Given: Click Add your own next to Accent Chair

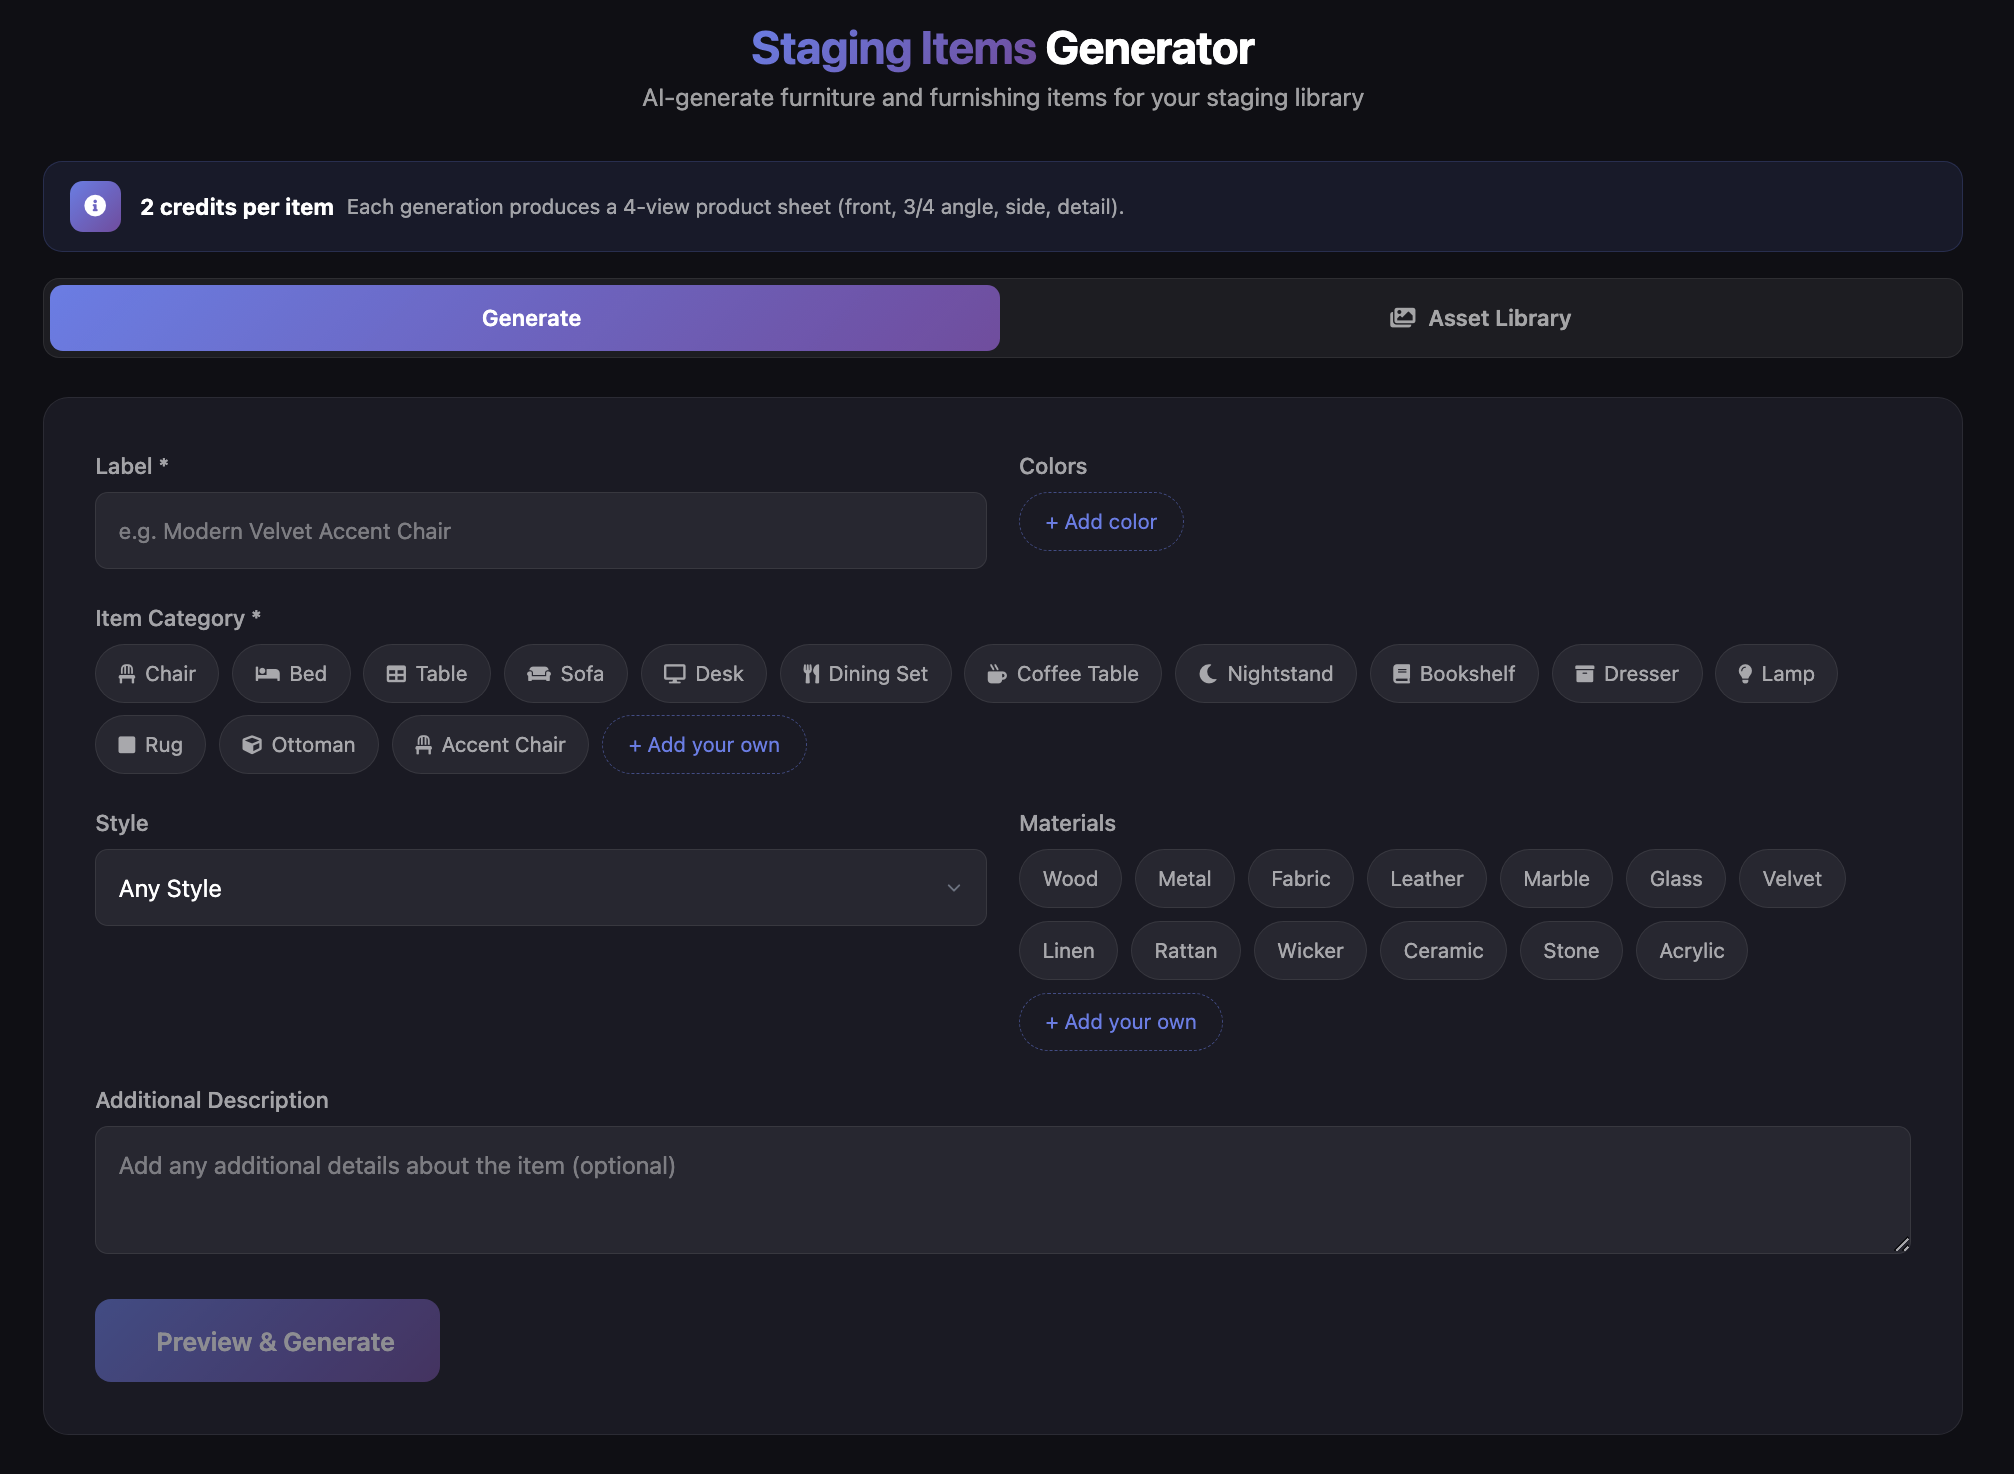Looking at the screenshot, I should tap(703, 744).
